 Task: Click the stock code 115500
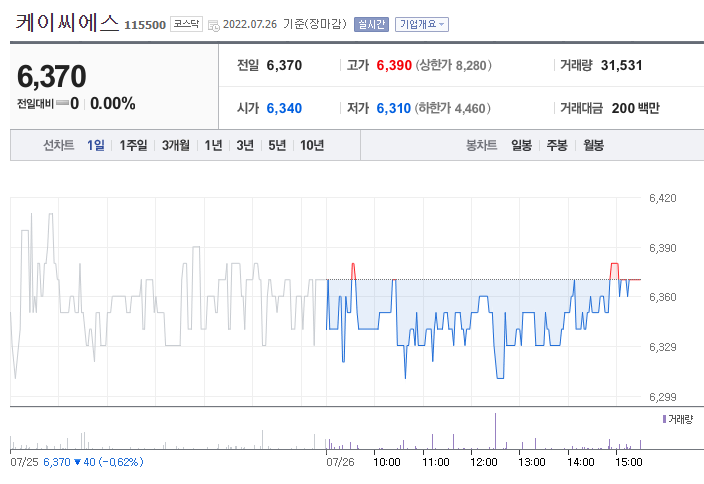click(x=145, y=25)
